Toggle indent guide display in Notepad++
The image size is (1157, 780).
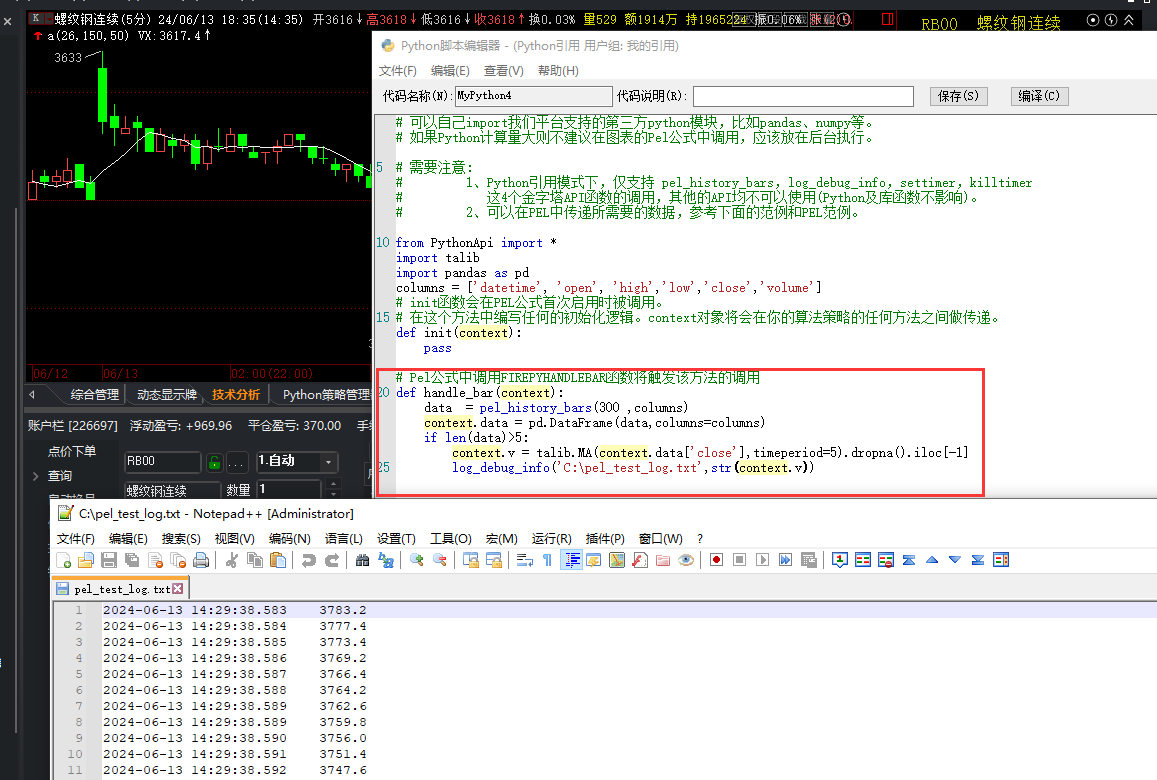pos(572,560)
